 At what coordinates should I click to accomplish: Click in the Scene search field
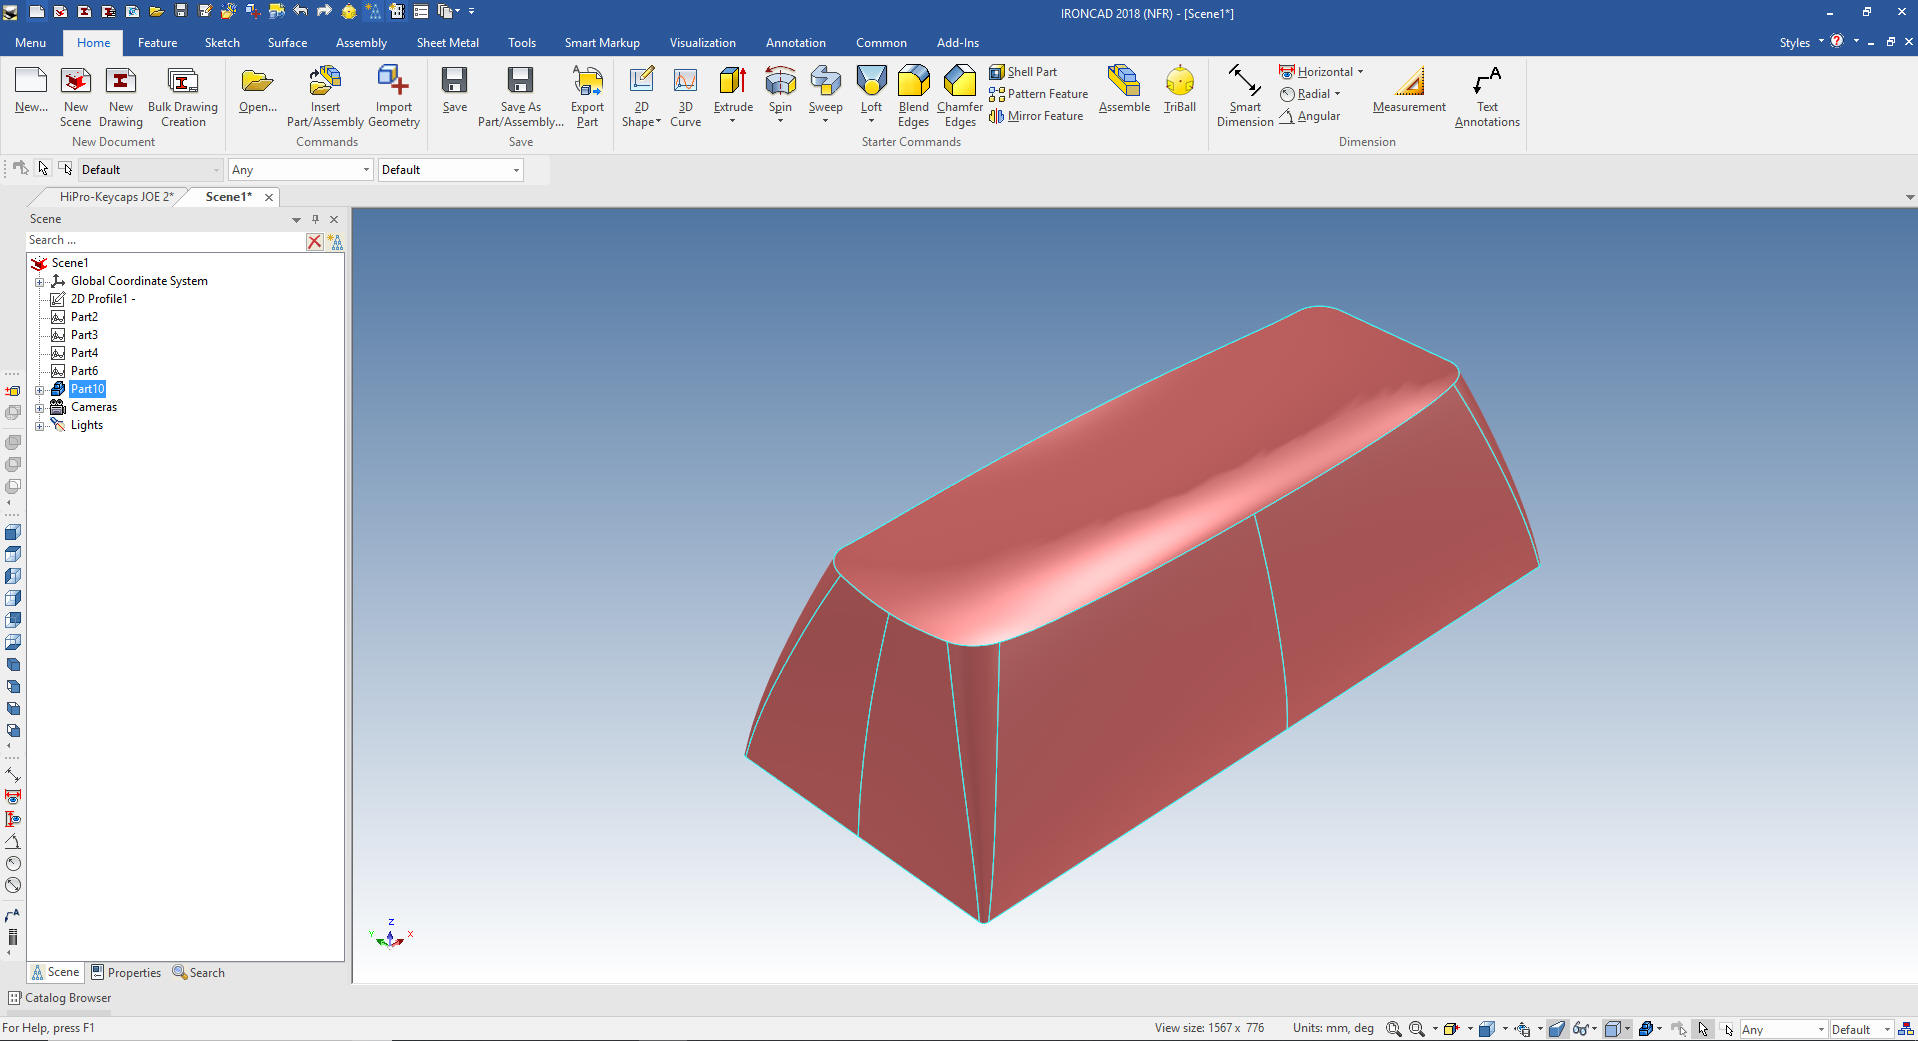[x=165, y=241]
